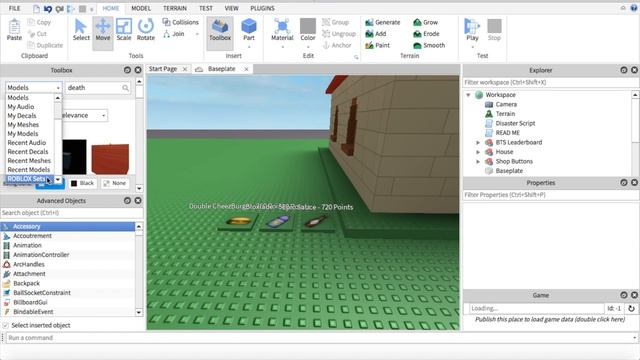Click the Cut button
Screen dimensions: 640x360
click(x=37, y=33)
